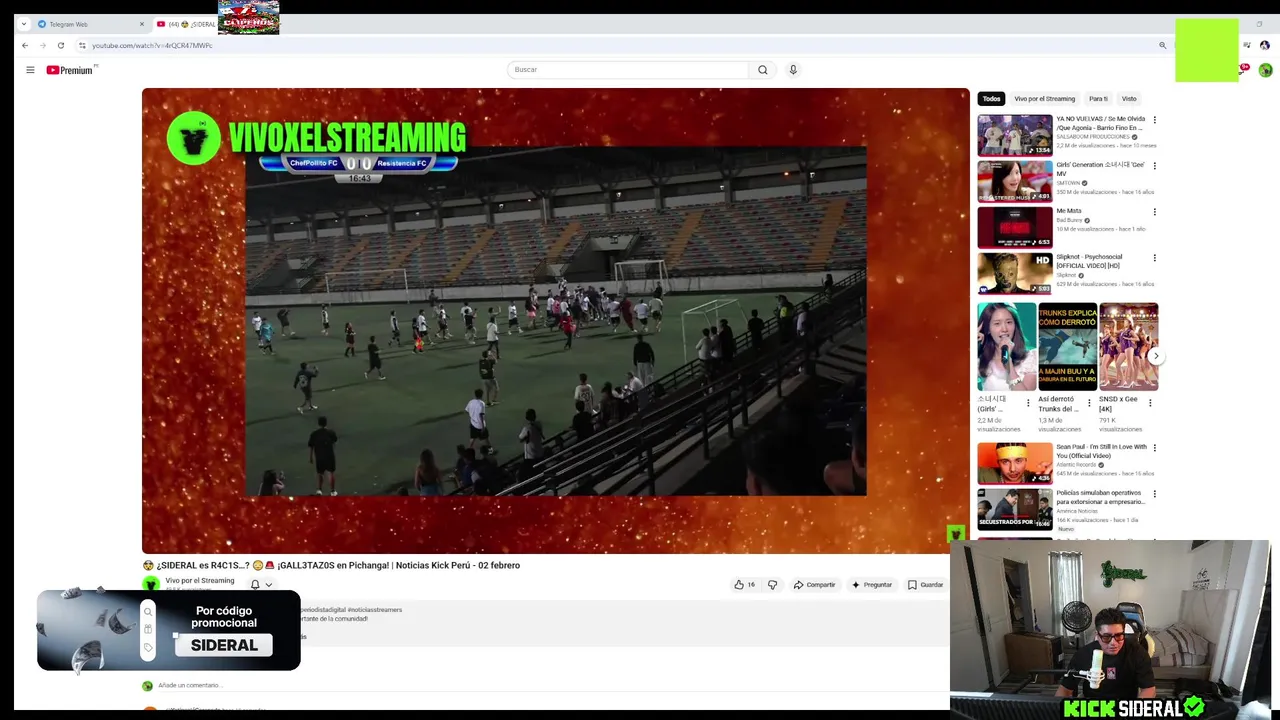Click the Compartir share button

point(814,585)
